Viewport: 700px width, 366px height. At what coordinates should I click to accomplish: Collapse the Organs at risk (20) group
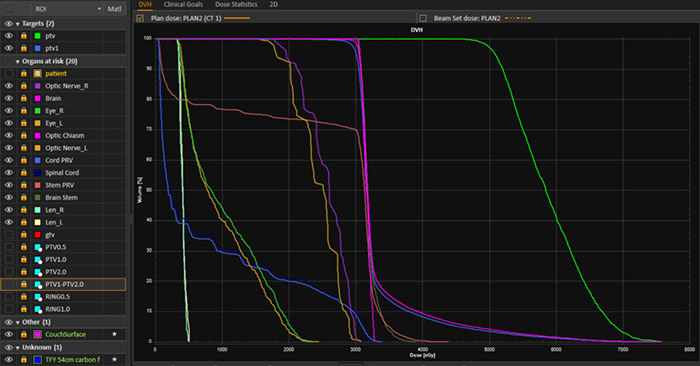click(17, 62)
